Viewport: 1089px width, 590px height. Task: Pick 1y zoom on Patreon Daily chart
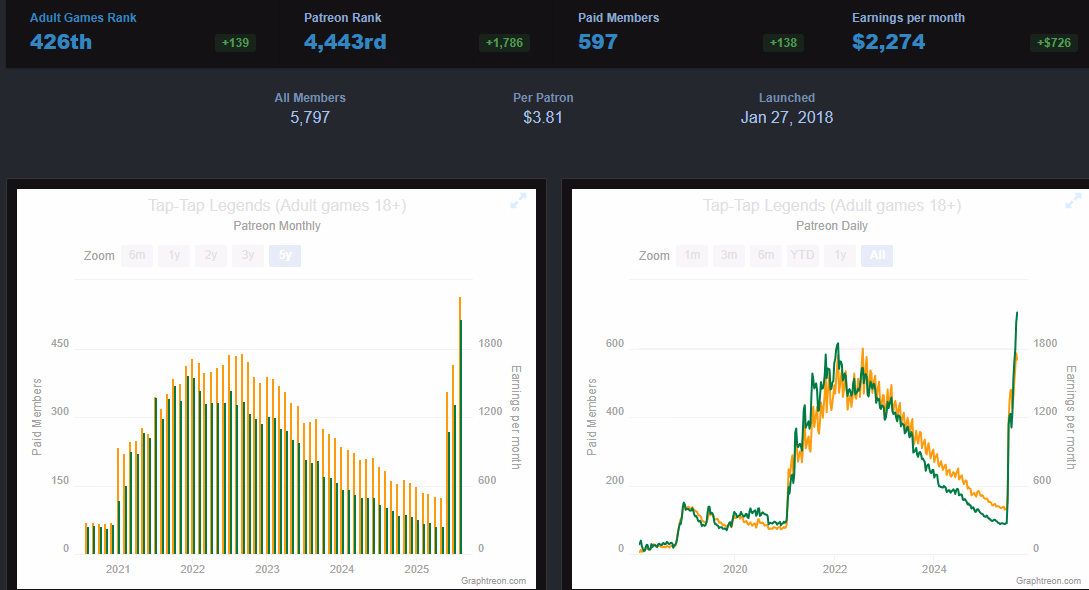point(840,256)
